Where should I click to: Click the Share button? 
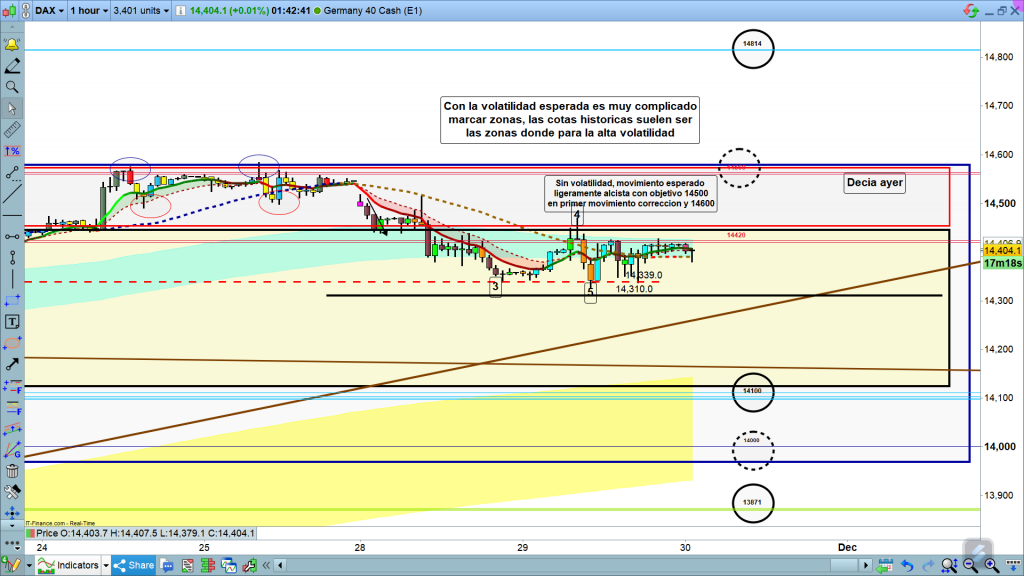click(x=134, y=565)
